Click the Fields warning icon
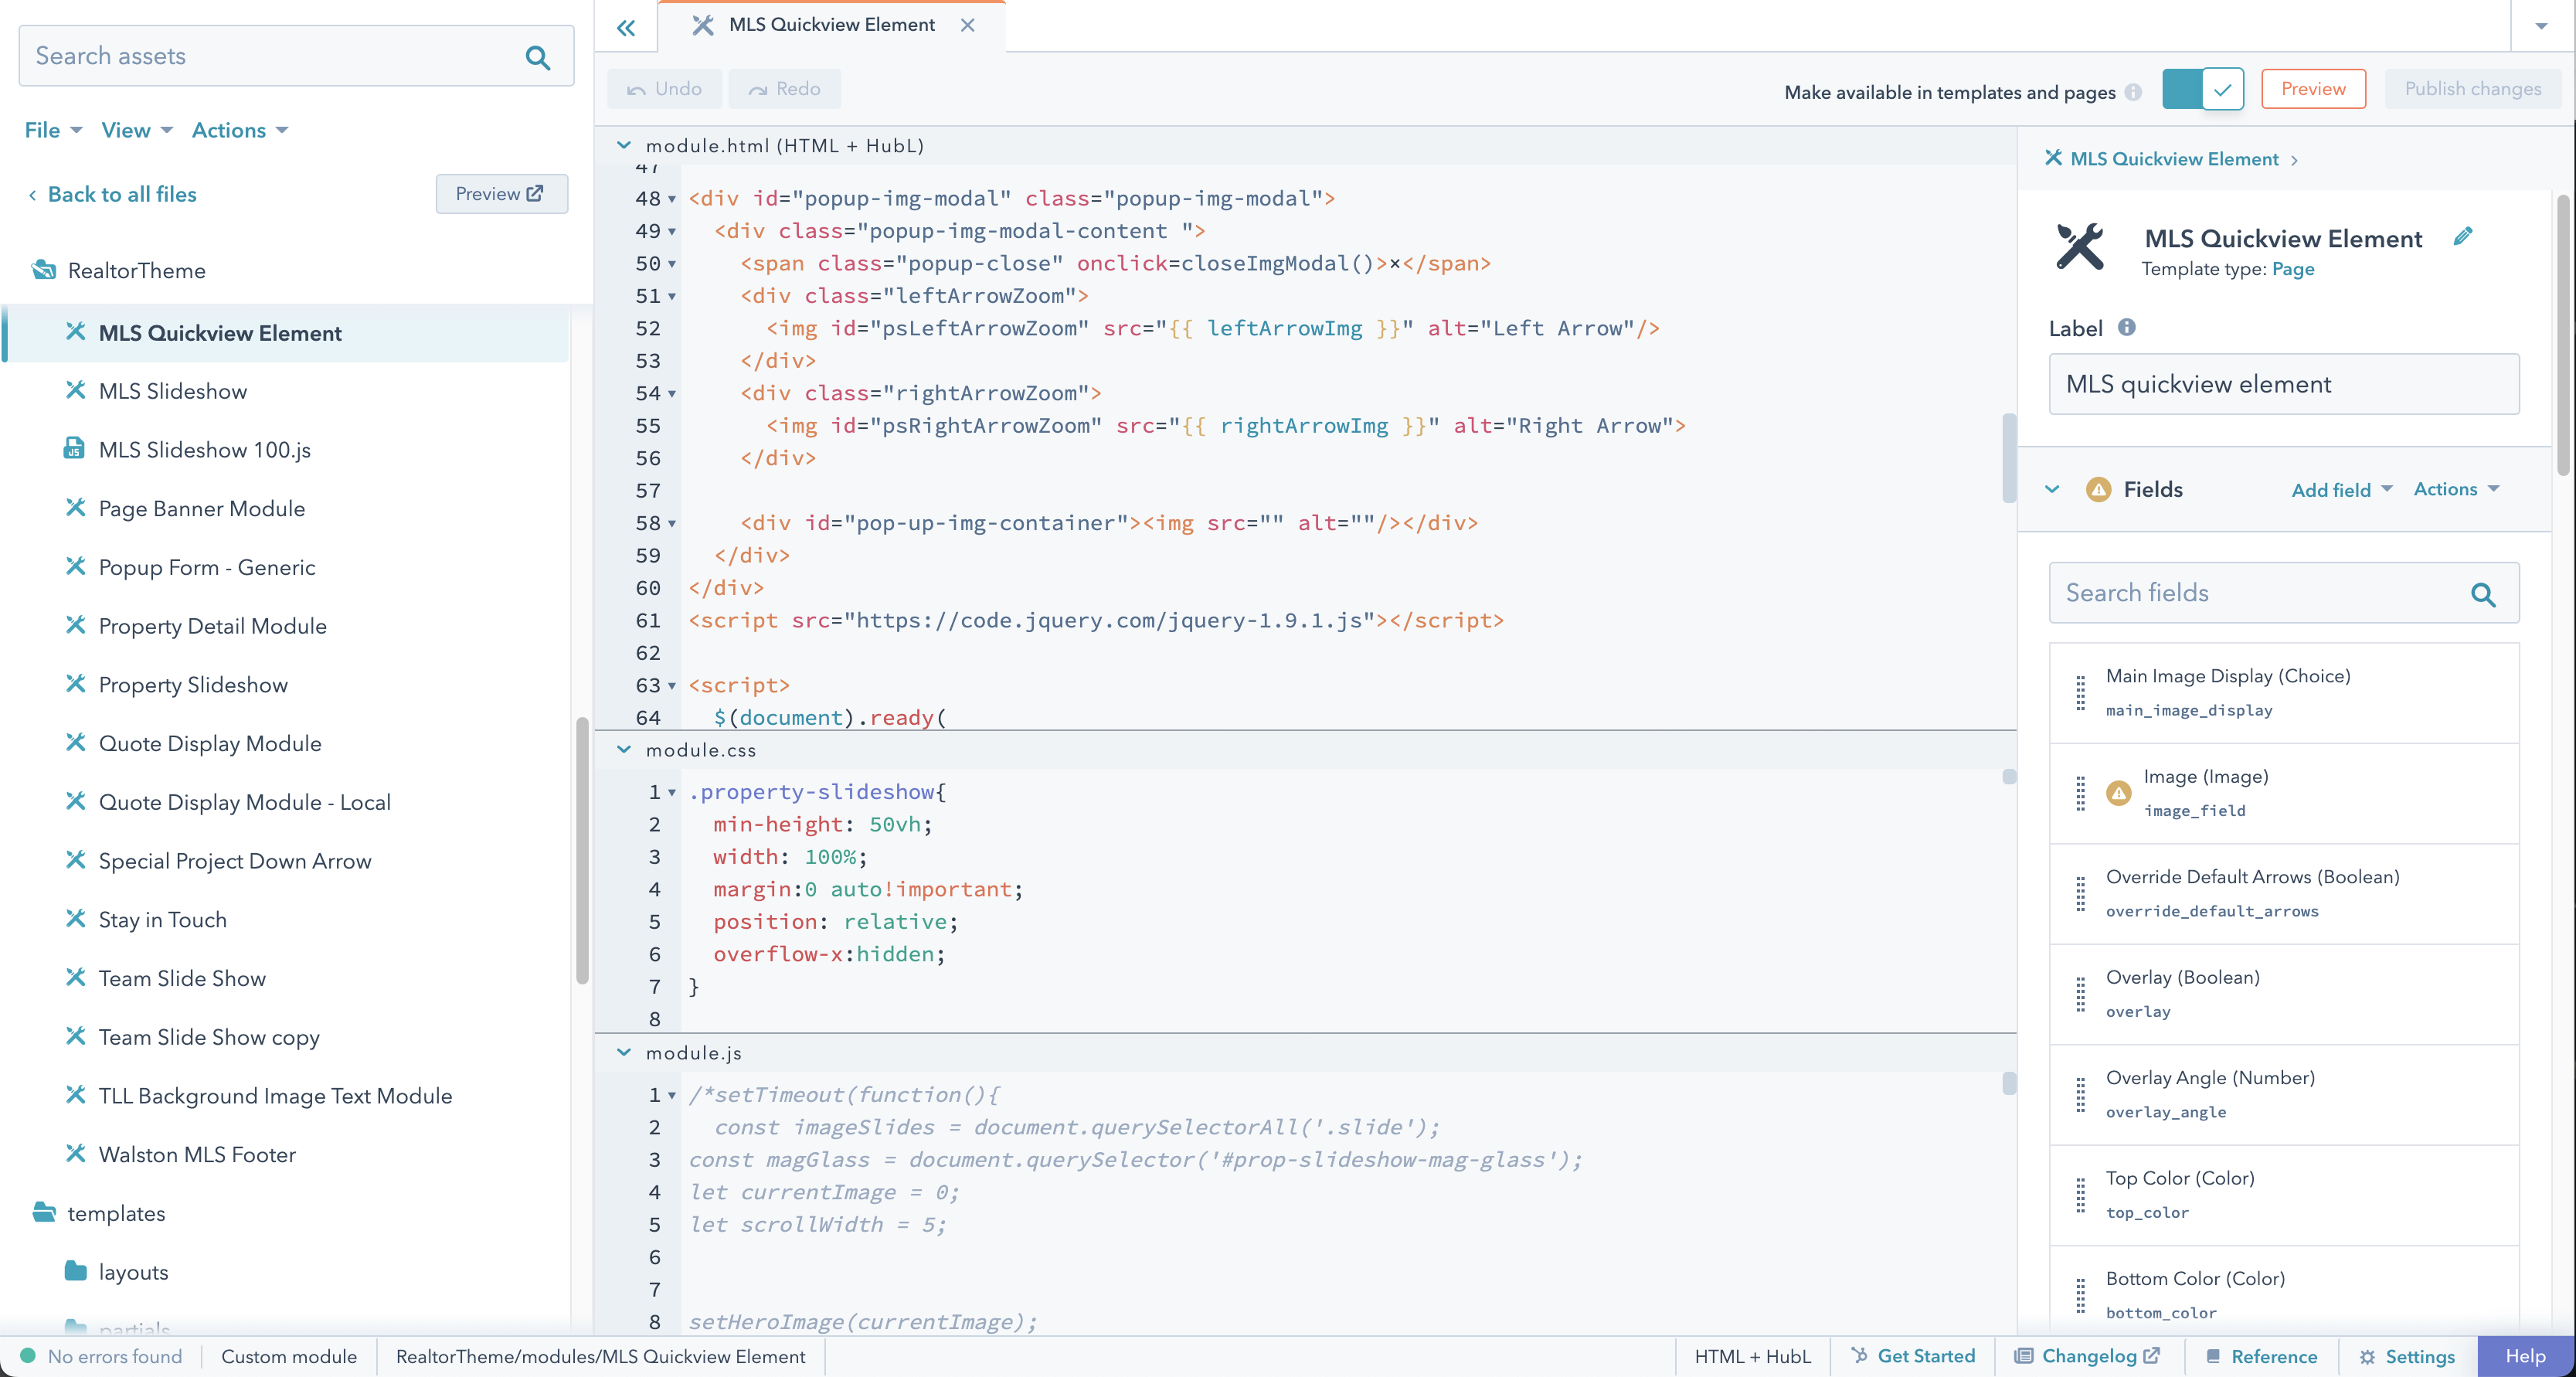 tap(2099, 489)
